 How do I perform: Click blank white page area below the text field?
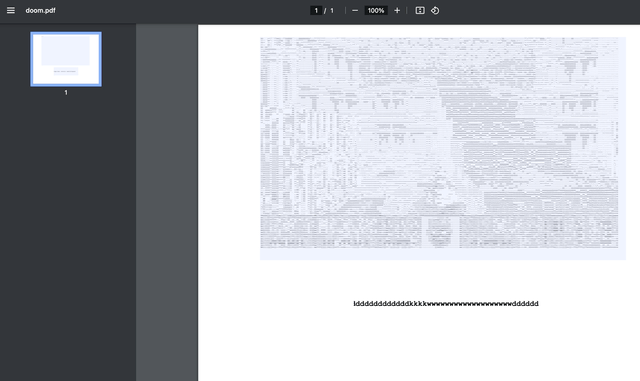(x=419, y=346)
